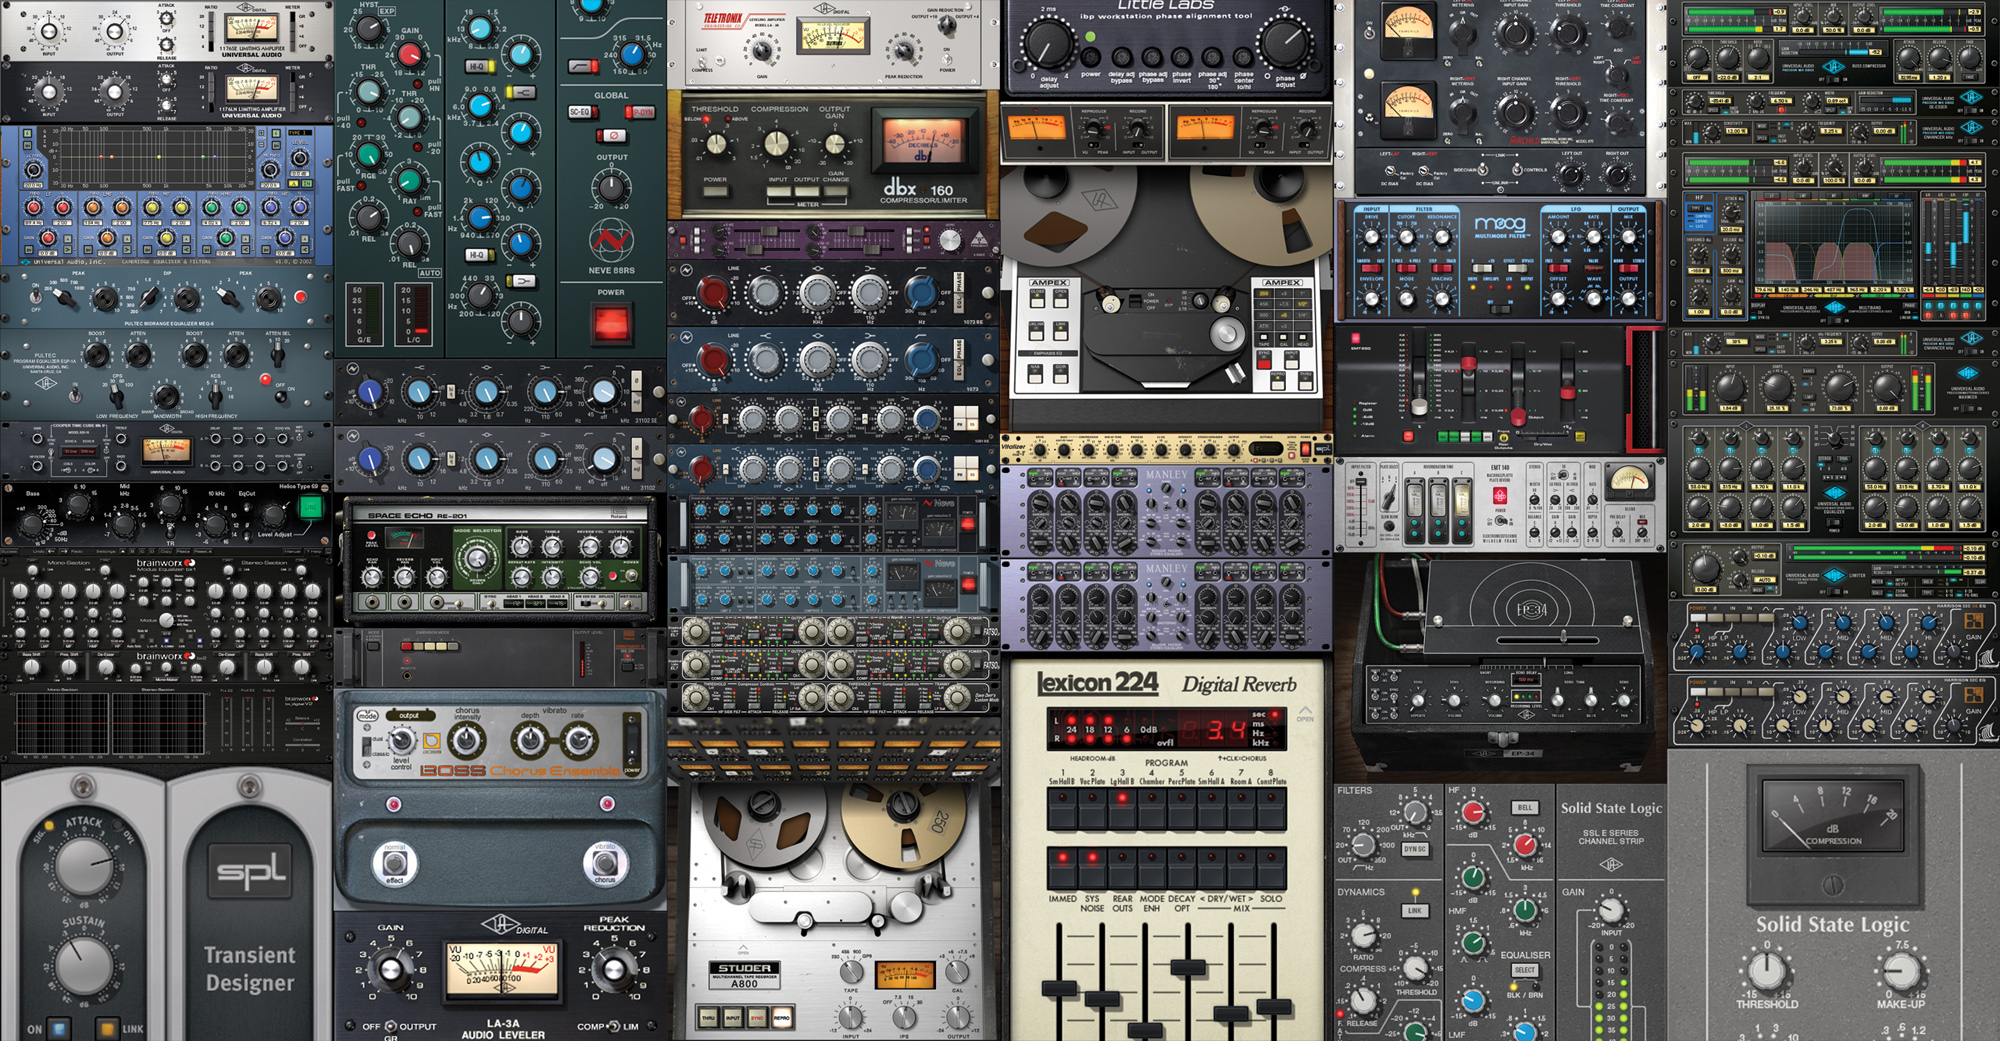Click the LA-3A Peak Reduction knob
Viewport: 2000px width, 1041px height.
[613, 968]
